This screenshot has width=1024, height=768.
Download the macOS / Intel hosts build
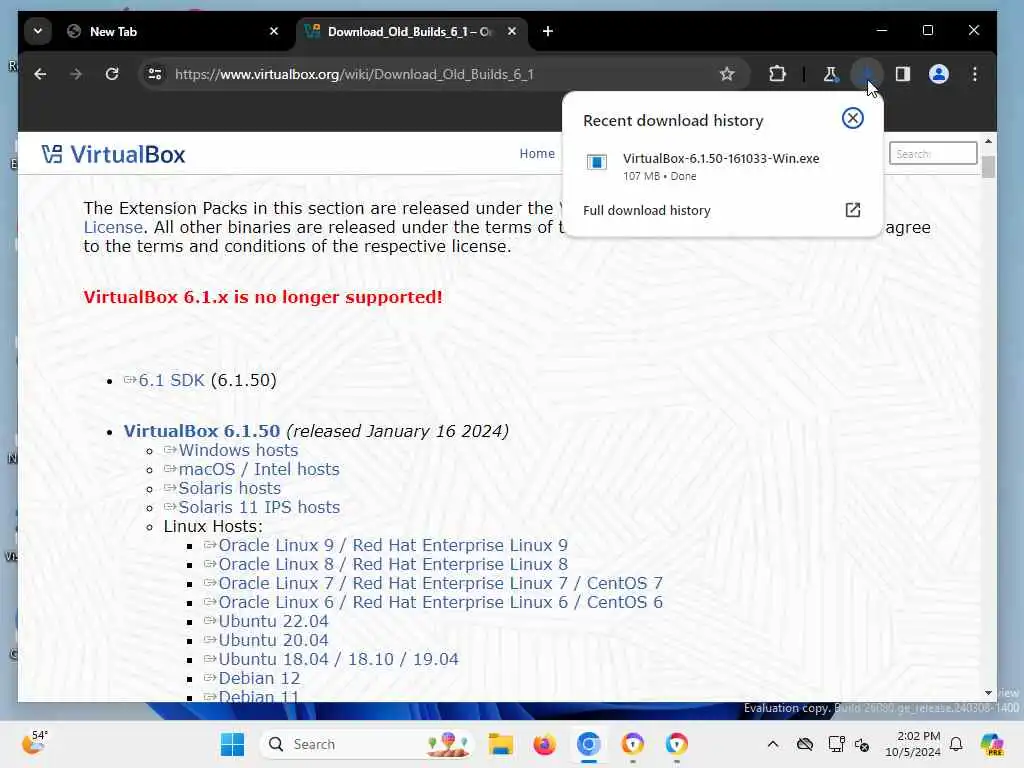click(259, 469)
